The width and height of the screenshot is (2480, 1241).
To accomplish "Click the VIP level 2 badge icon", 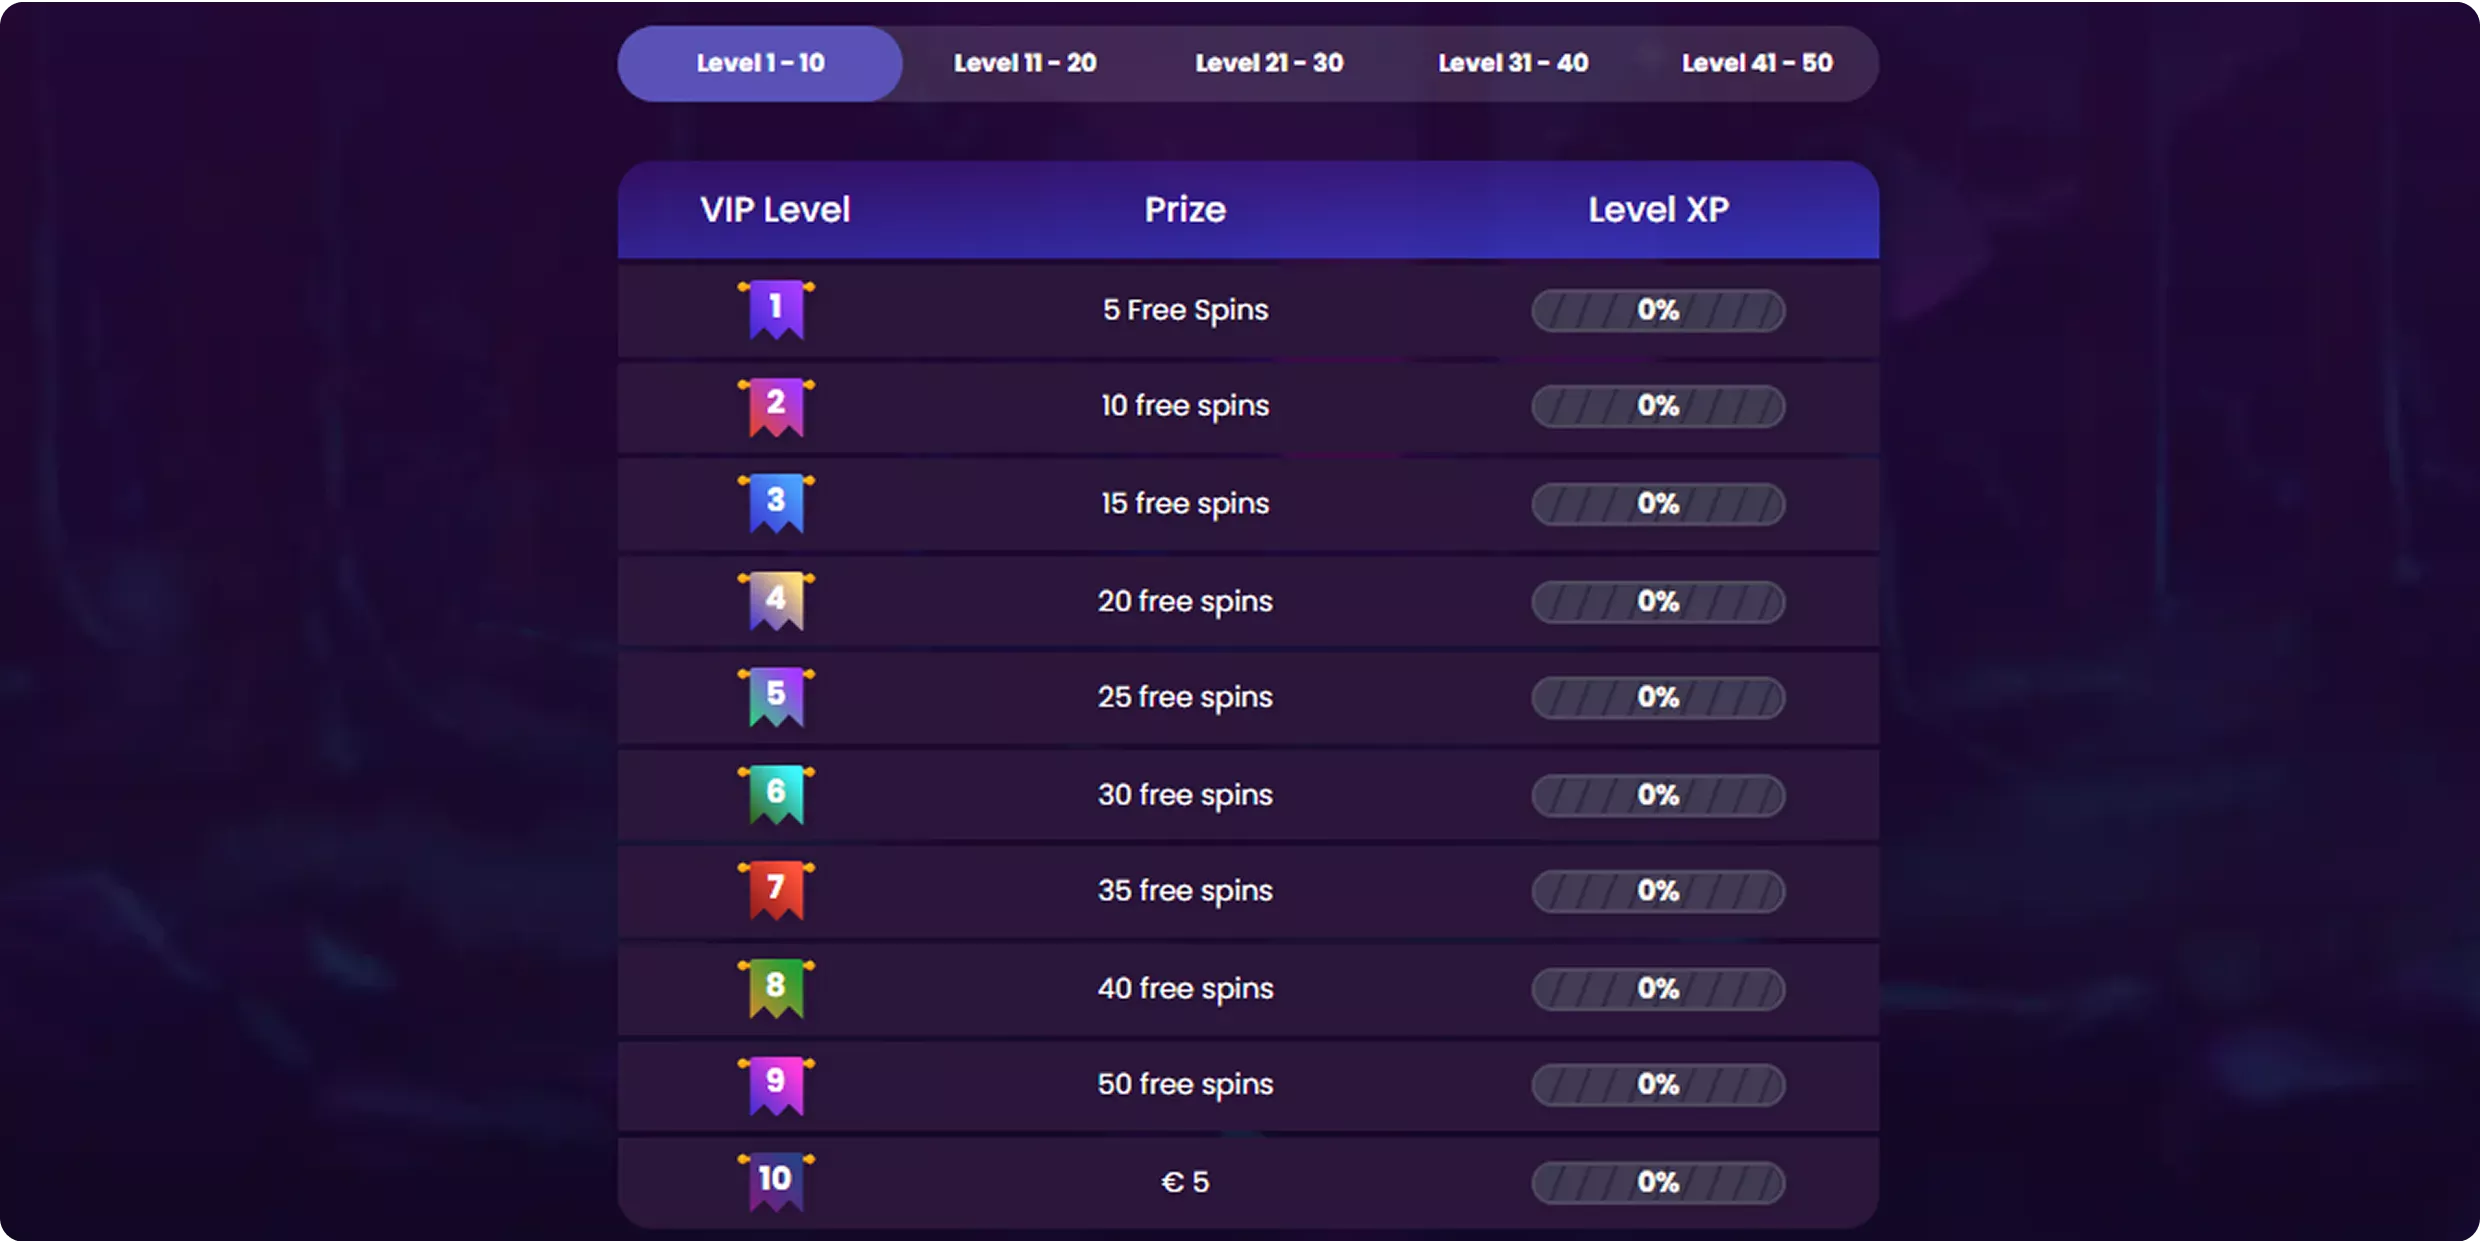I will 776,406.
